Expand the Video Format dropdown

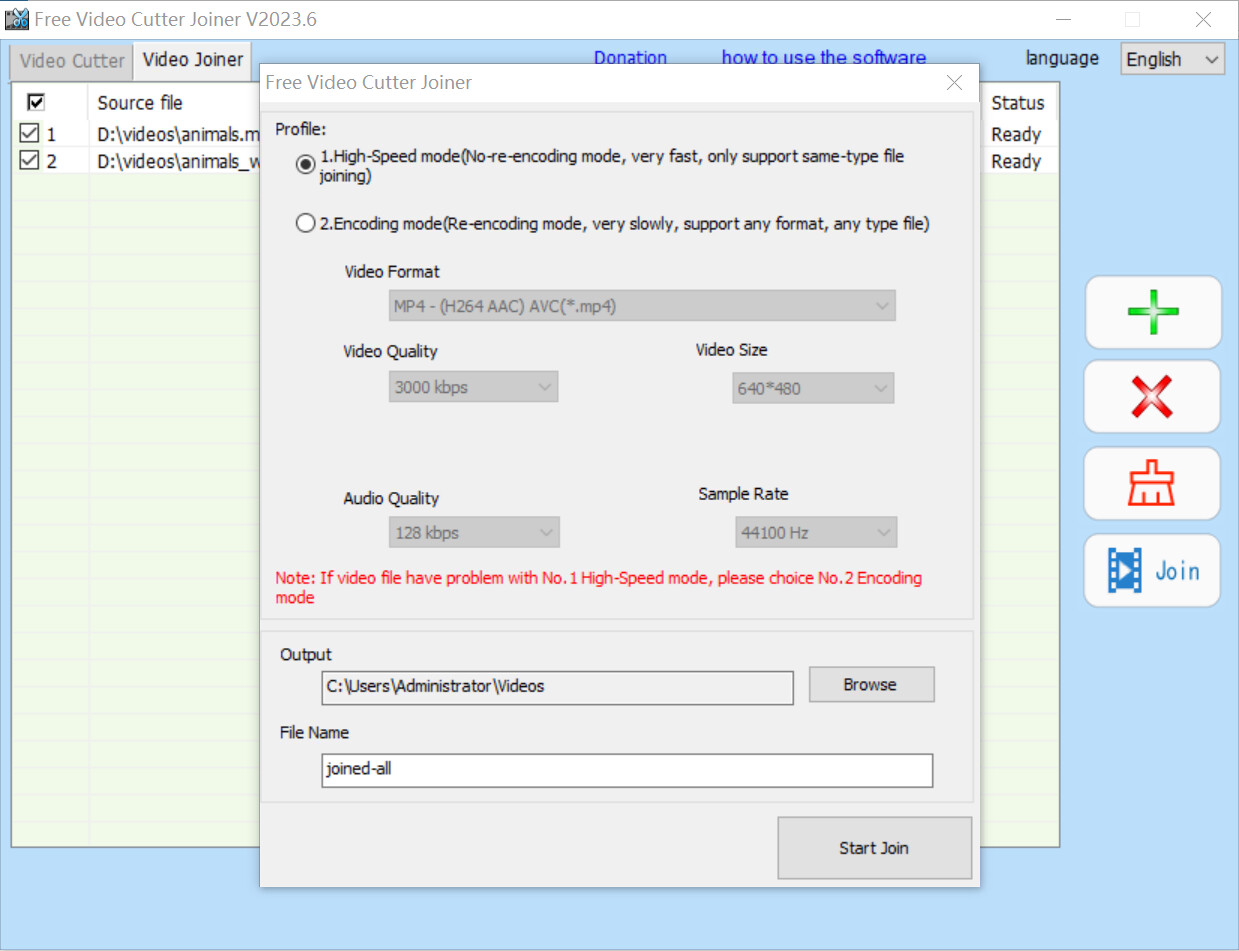pyautogui.click(x=642, y=306)
